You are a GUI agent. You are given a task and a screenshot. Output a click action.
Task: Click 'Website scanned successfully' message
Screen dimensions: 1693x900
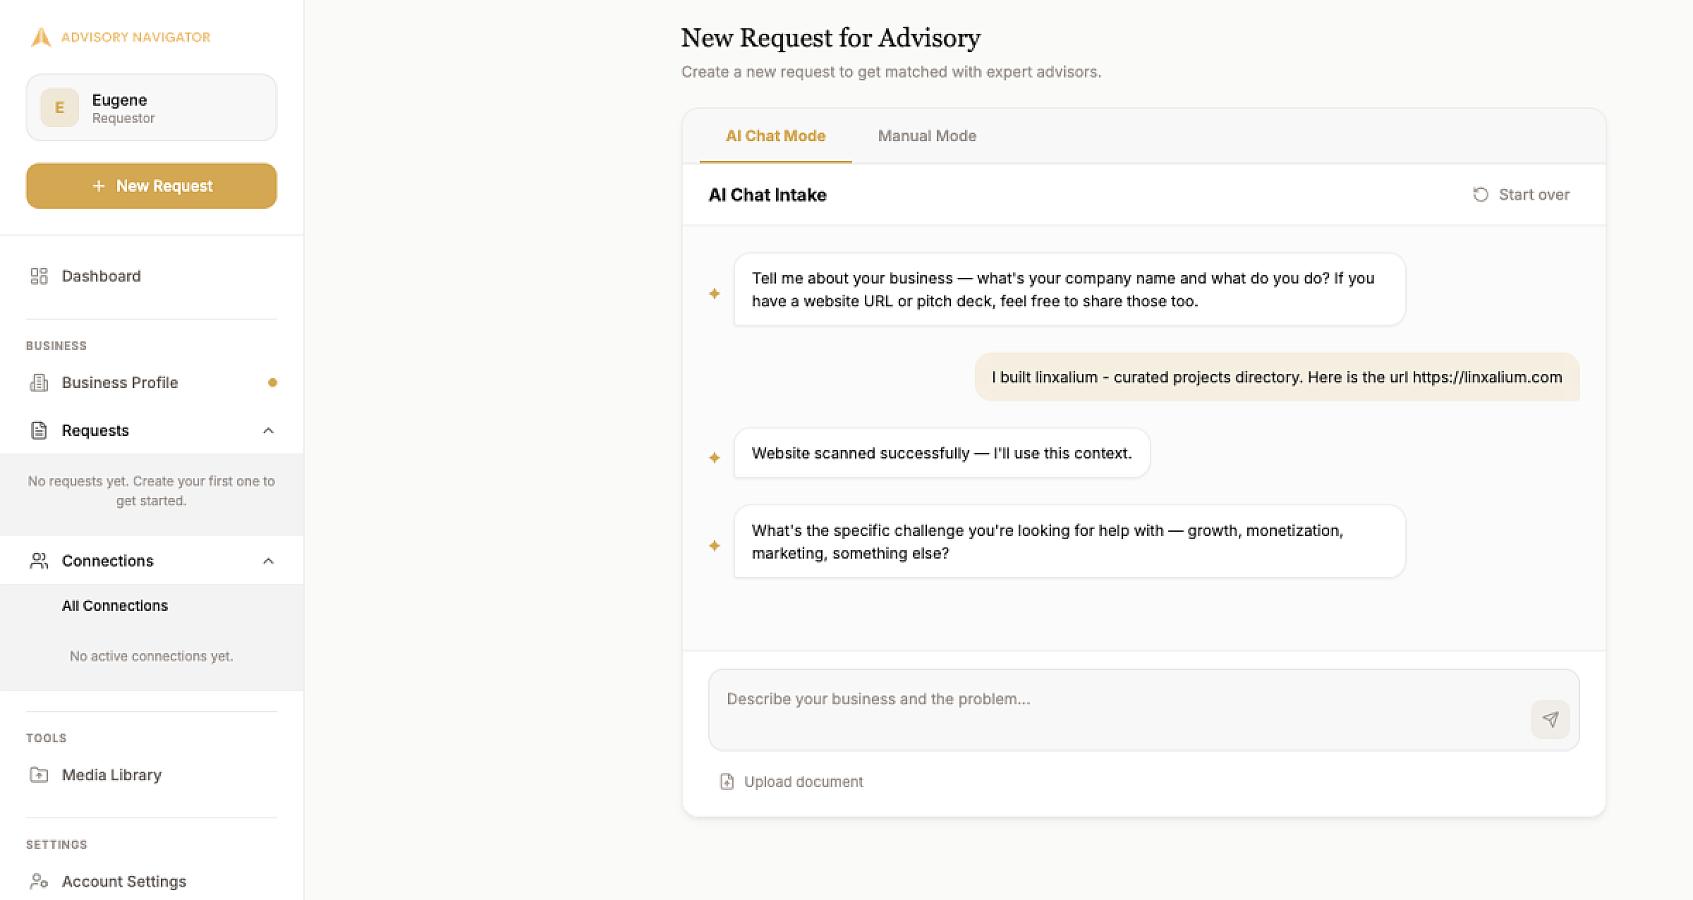[x=942, y=453]
